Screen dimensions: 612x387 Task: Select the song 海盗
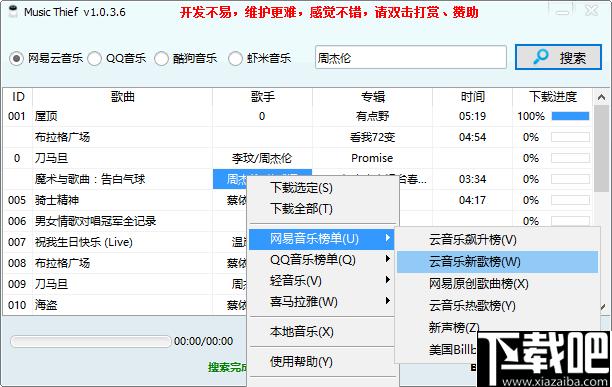46,305
